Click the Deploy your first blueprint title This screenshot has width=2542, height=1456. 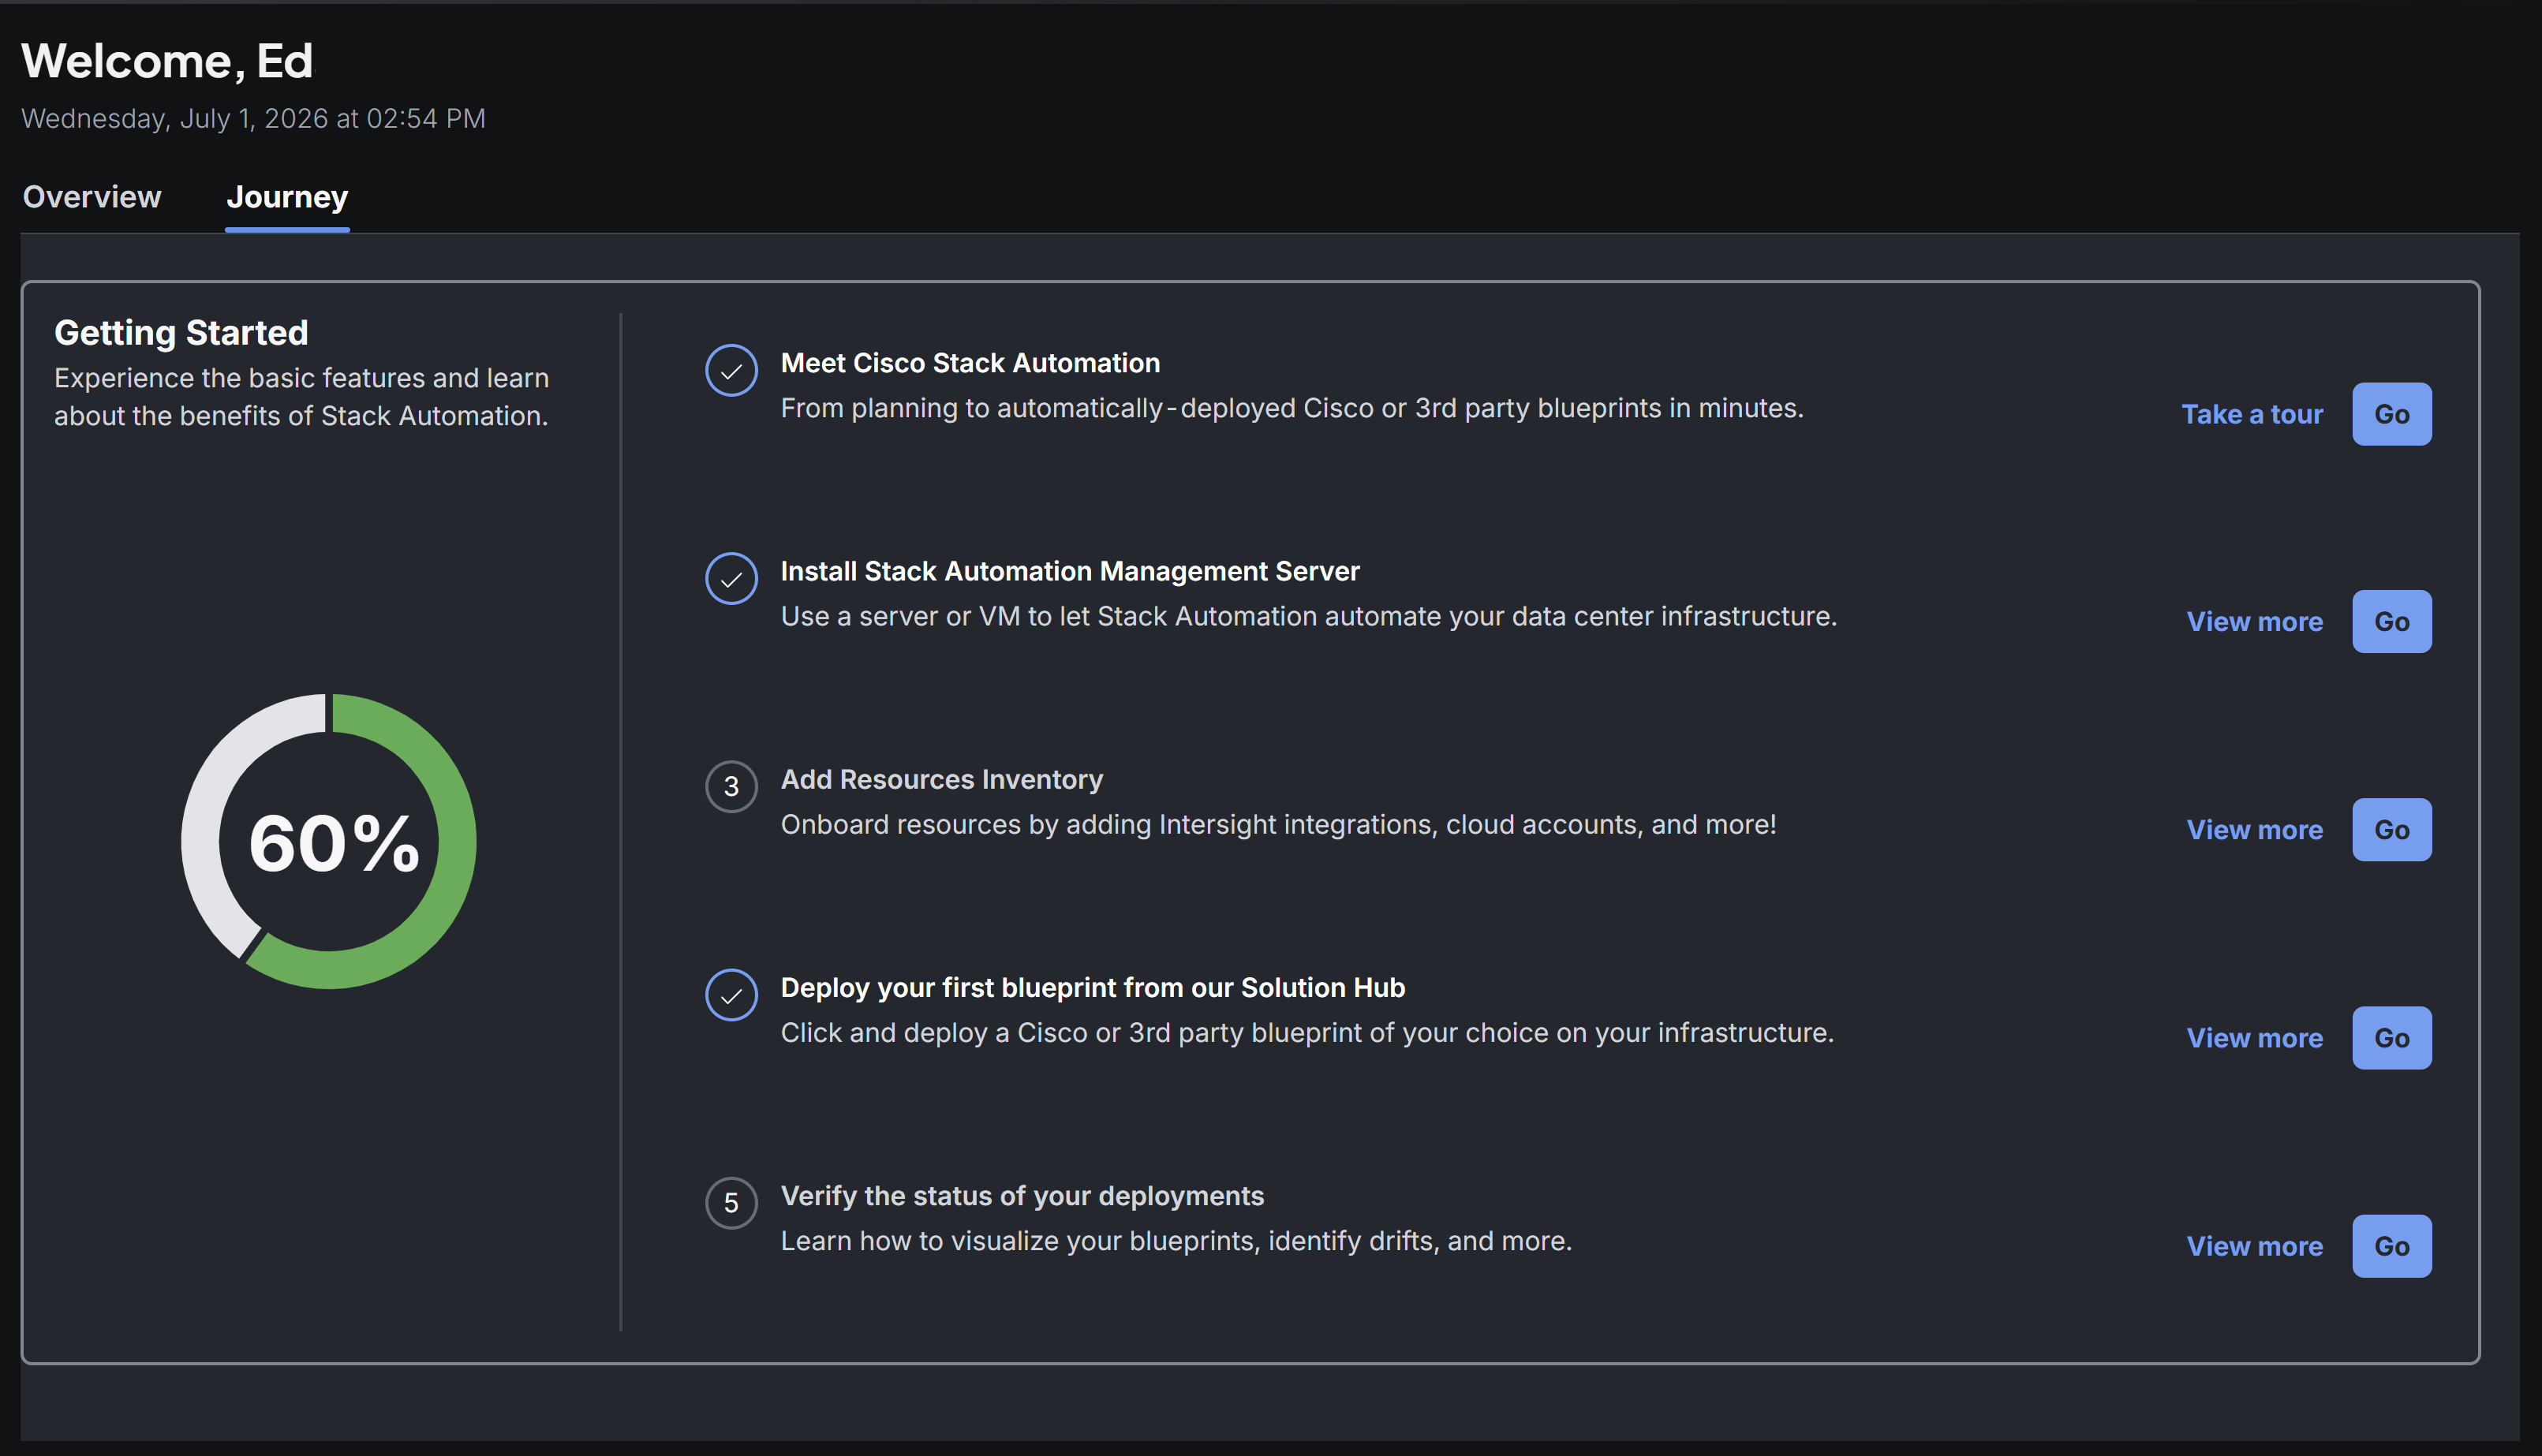coord(1092,987)
